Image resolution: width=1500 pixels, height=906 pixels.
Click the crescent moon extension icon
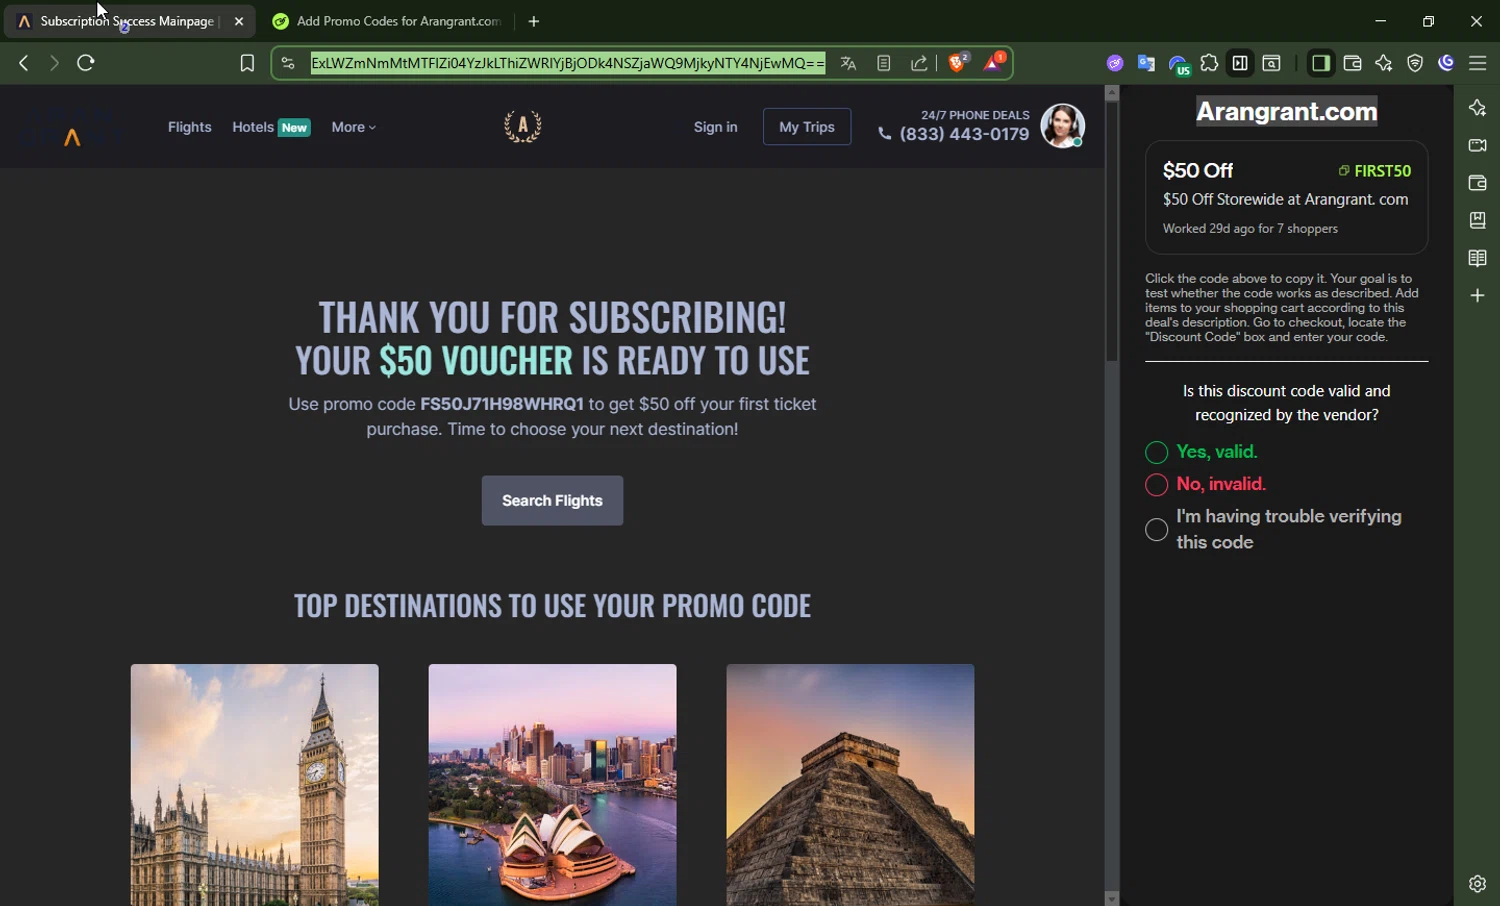click(1446, 63)
